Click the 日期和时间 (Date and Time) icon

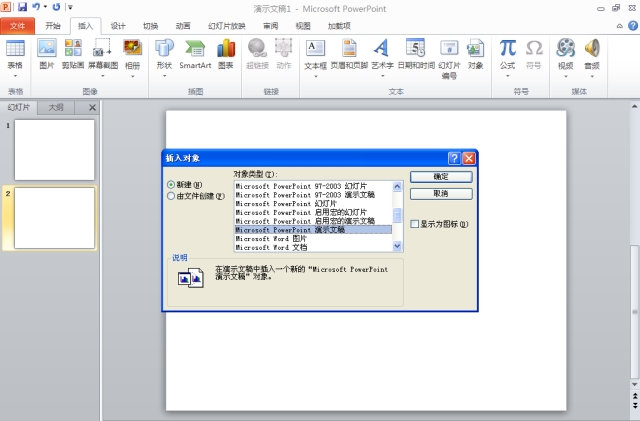[415, 53]
